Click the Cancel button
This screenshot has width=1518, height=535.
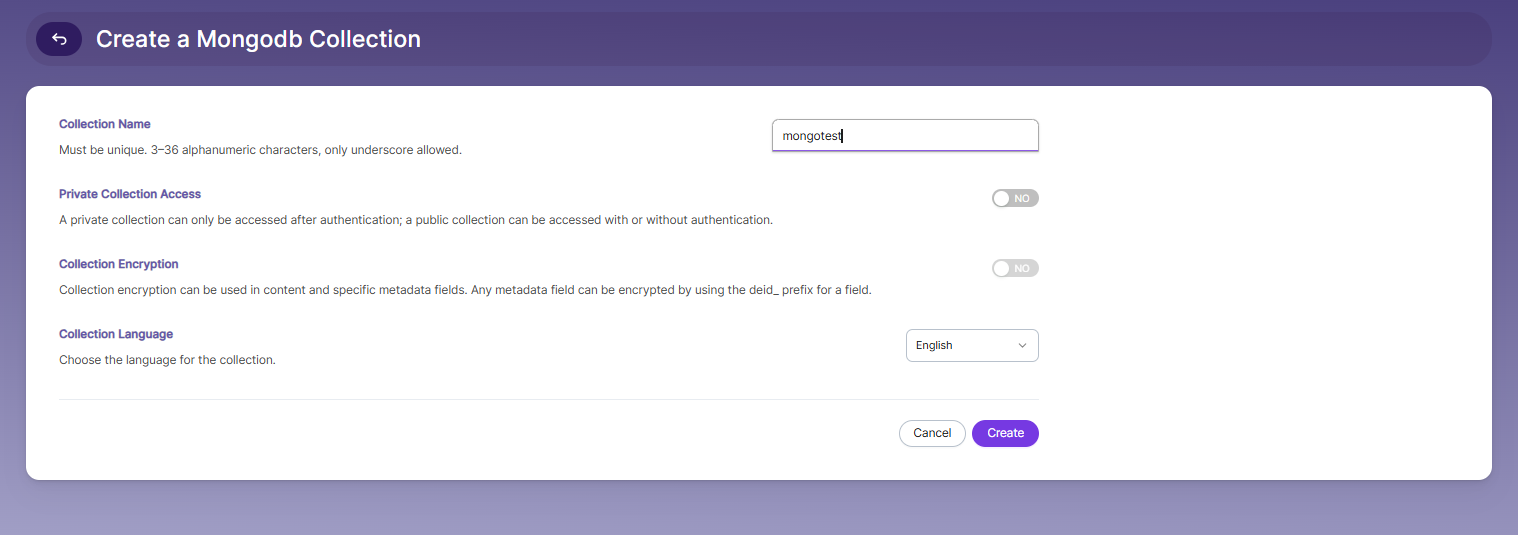932,433
